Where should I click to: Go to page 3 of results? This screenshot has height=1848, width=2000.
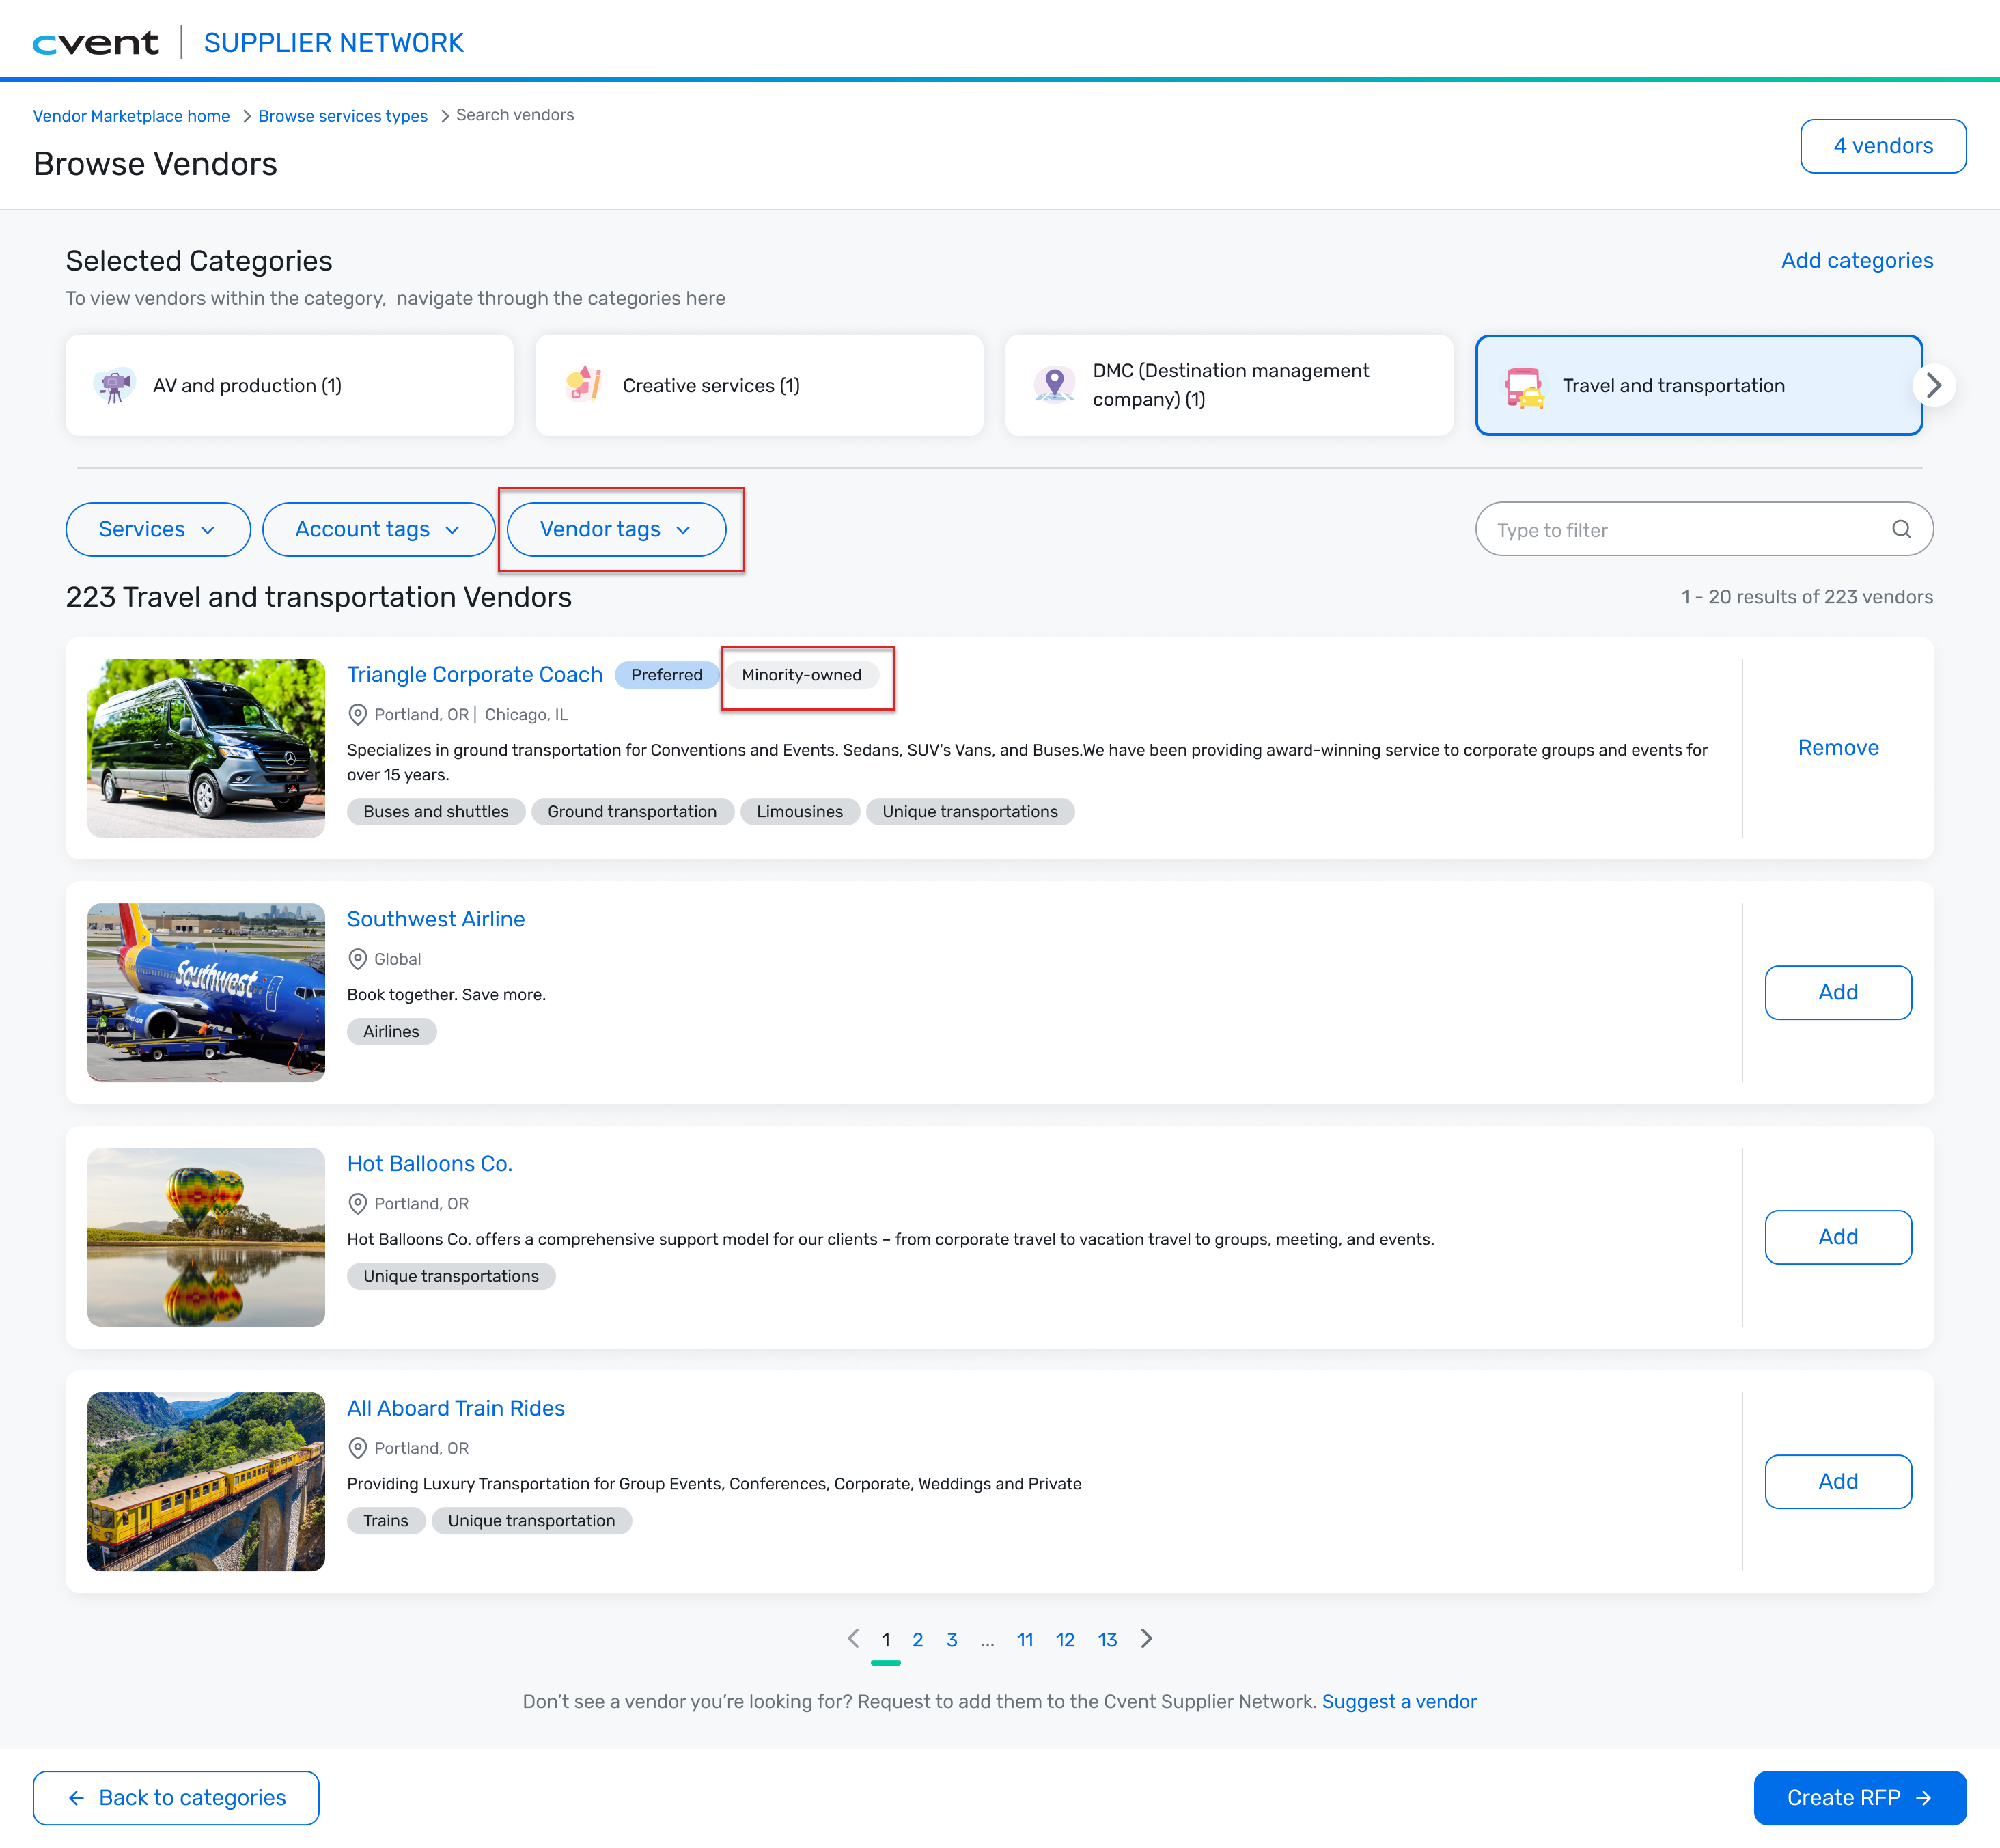pyautogui.click(x=952, y=1640)
